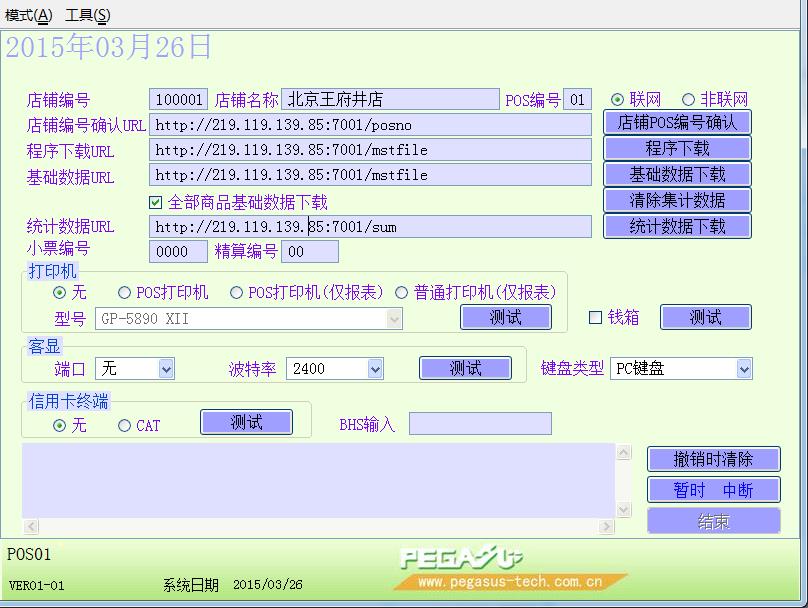
Task: Expand the 波特率 baud rate dropdown
Action: coord(374,369)
